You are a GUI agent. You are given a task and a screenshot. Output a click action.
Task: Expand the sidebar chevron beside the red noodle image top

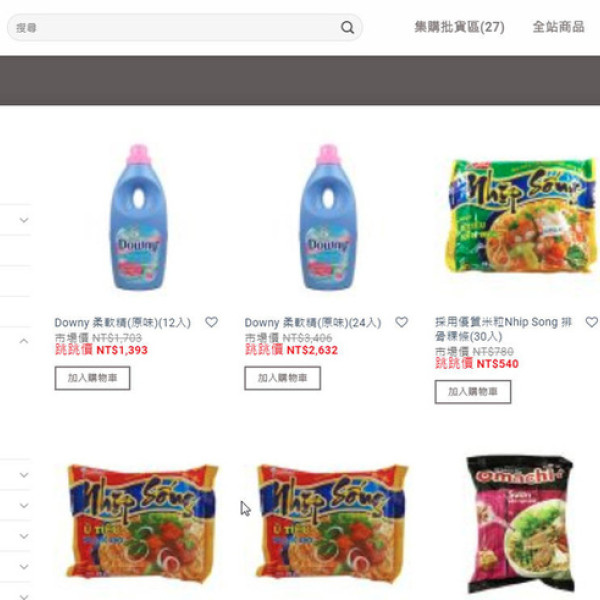[24, 475]
